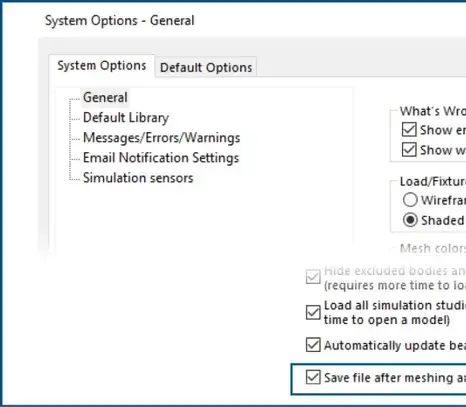The height and width of the screenshot is (407, 466).
Task: Choose the Shaded radio button
Action: [410, 220]
